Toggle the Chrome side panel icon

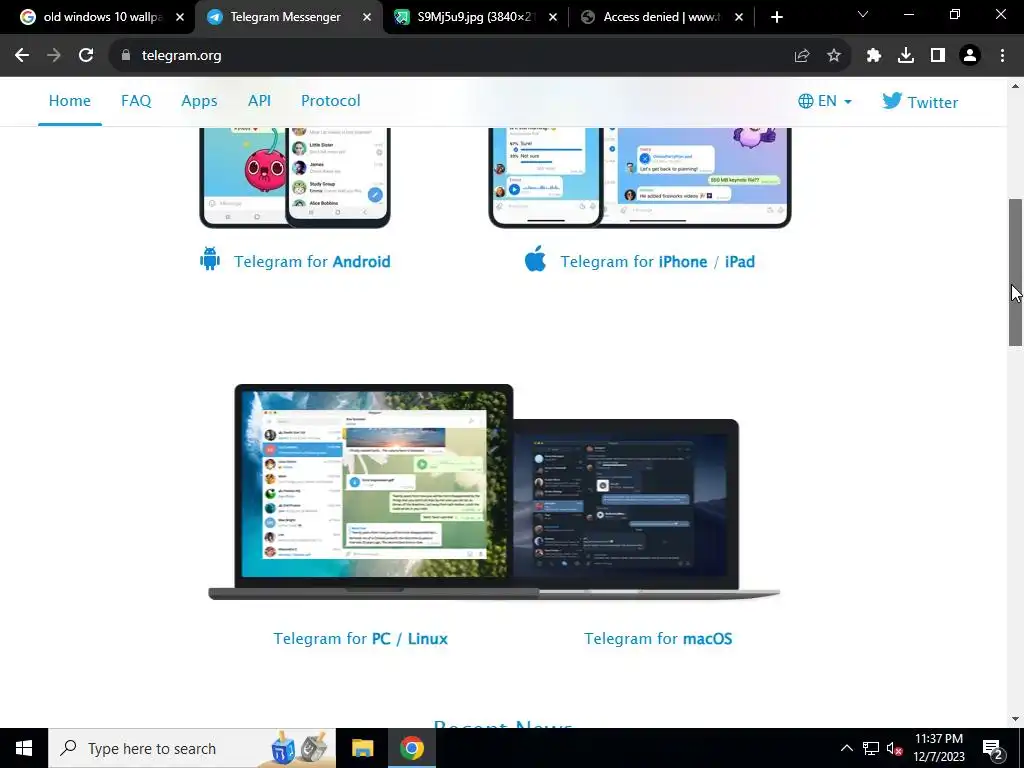(x=938, y=56)
